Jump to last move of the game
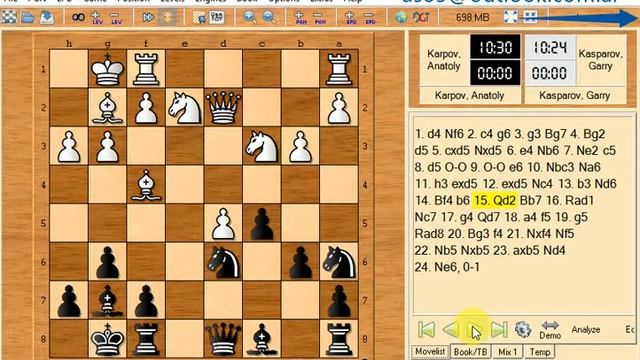Image resolution: width=640 pixels, height=360 pixels. click(499, 330)
